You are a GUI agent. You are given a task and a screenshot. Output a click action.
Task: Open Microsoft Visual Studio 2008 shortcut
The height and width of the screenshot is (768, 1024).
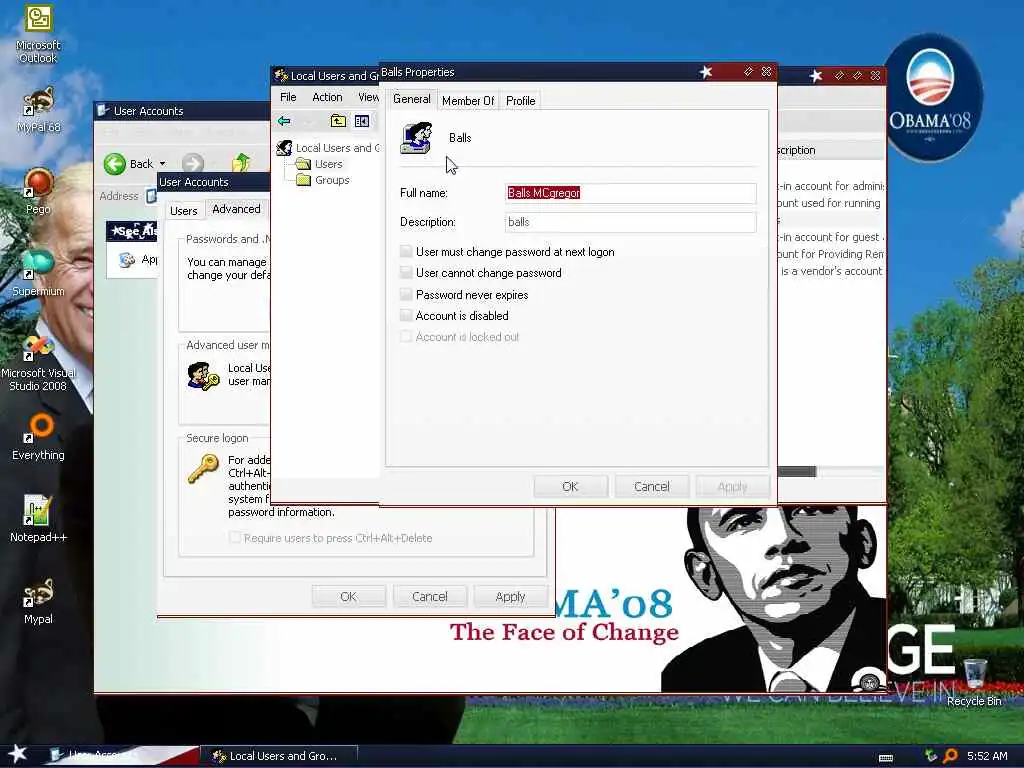38,363
